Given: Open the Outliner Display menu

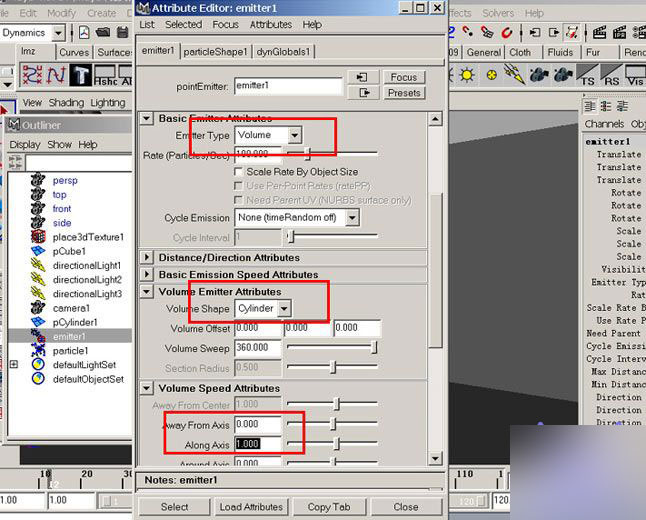Looking at the screenshot, I should tap(25, 145).
